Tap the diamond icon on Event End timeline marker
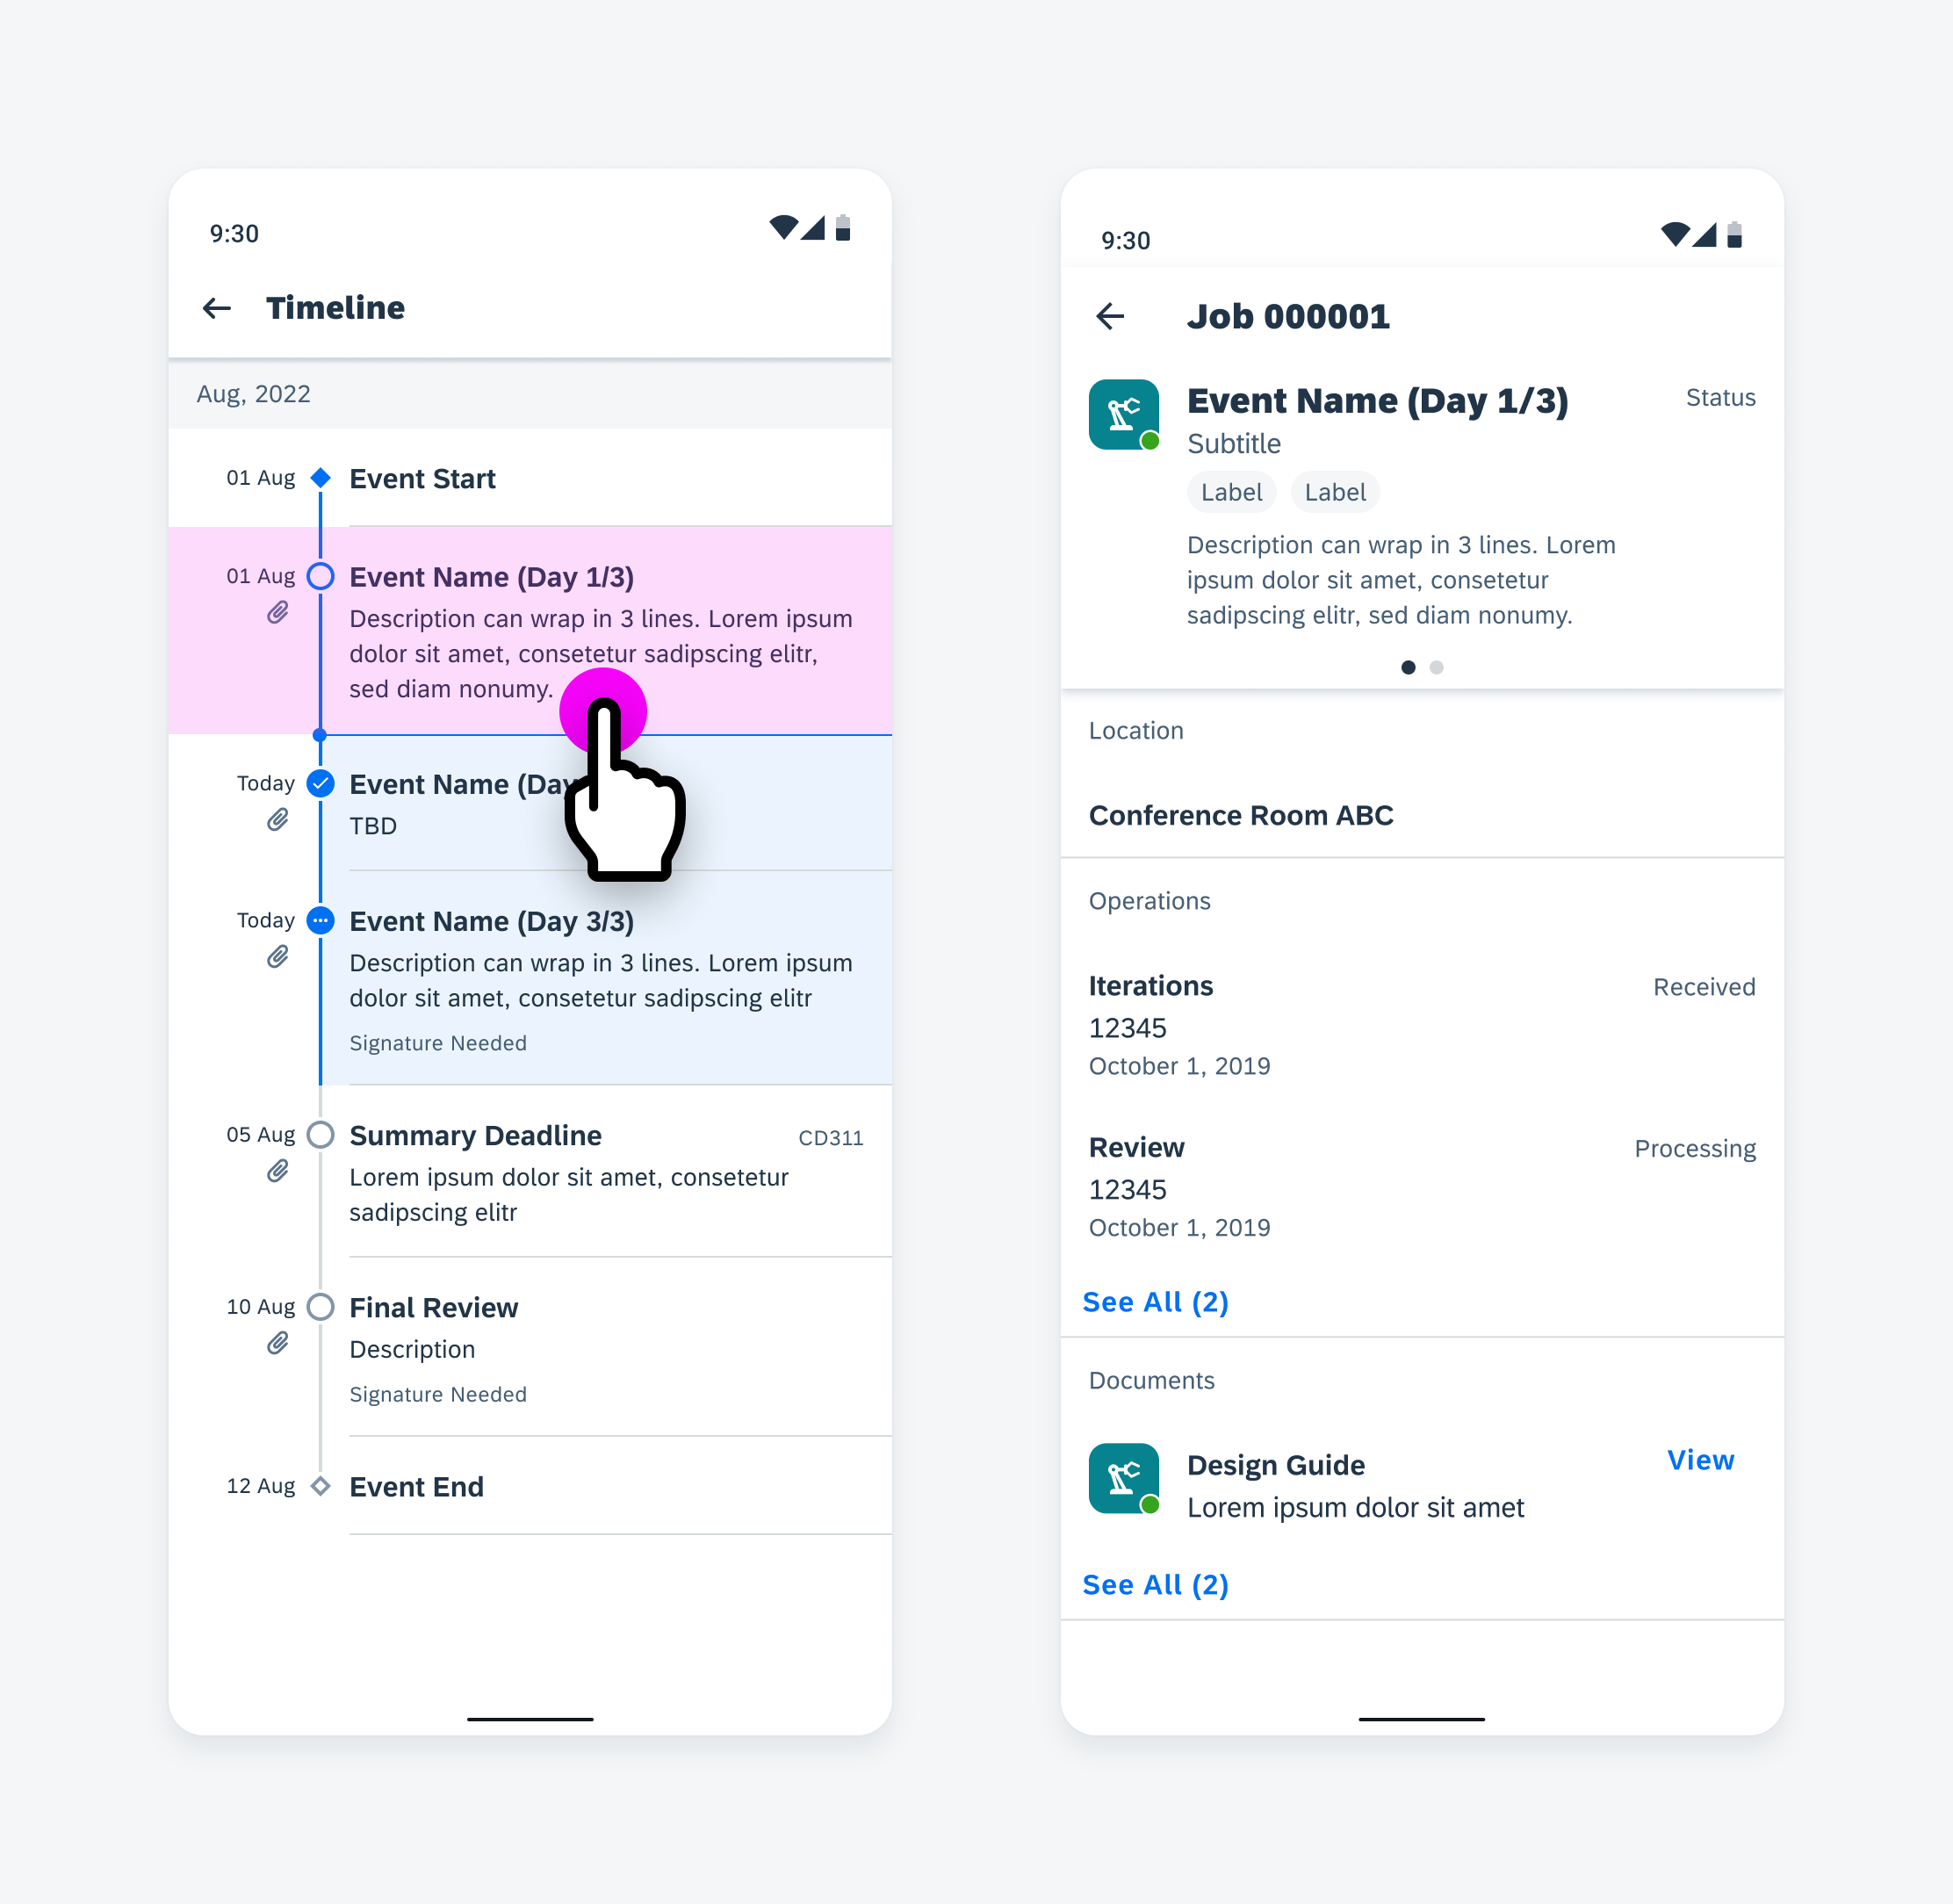Image resolution: width=1953 pixels, height=1904 pixels. coord(321,1486)
